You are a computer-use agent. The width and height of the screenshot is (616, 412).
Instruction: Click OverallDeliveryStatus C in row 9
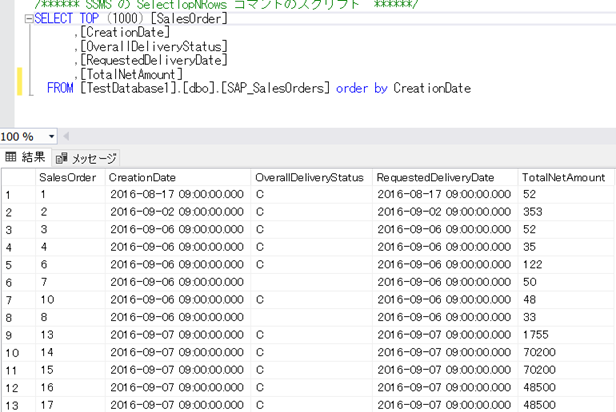pos(312,335)
